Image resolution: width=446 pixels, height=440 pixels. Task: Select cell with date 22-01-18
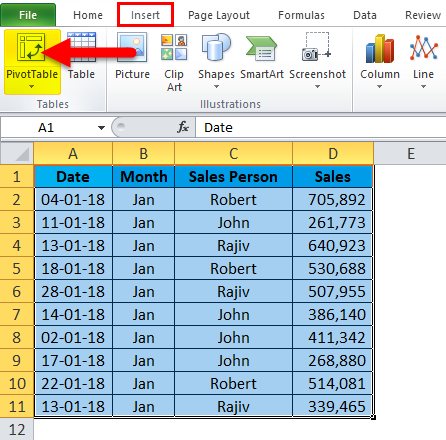point(73,383)
